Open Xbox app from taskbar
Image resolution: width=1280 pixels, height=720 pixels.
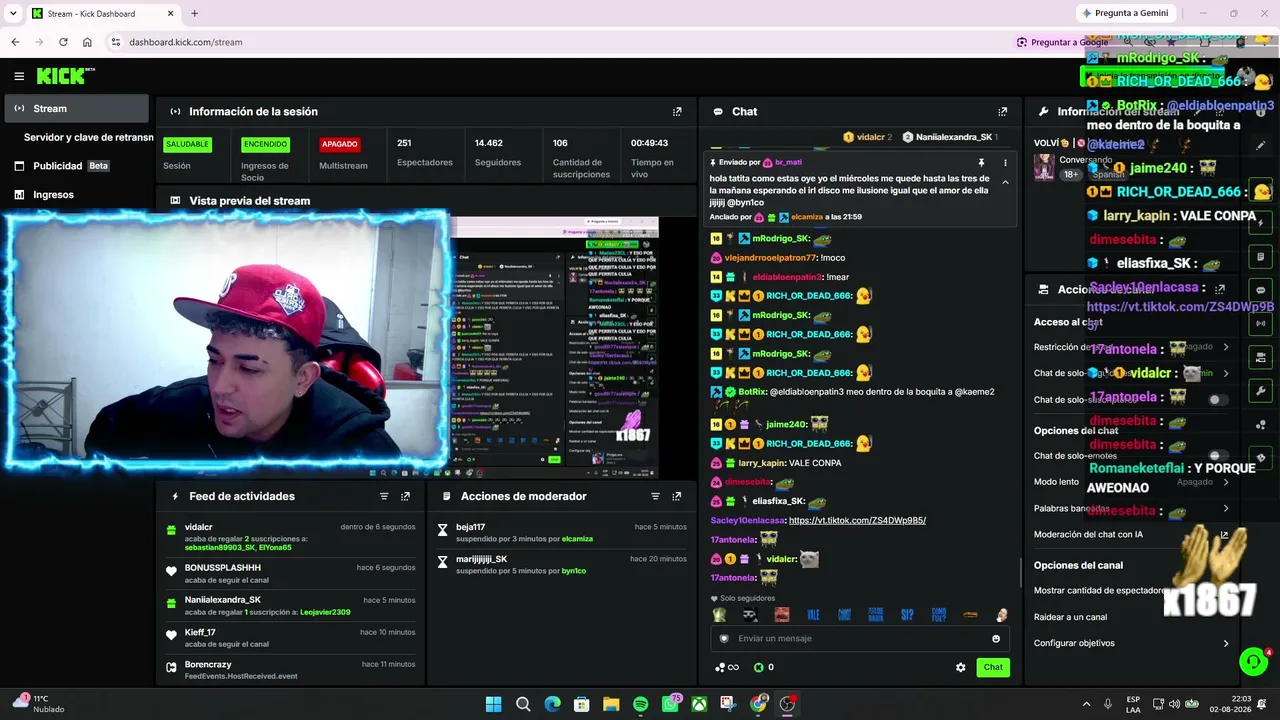(699, 704)
